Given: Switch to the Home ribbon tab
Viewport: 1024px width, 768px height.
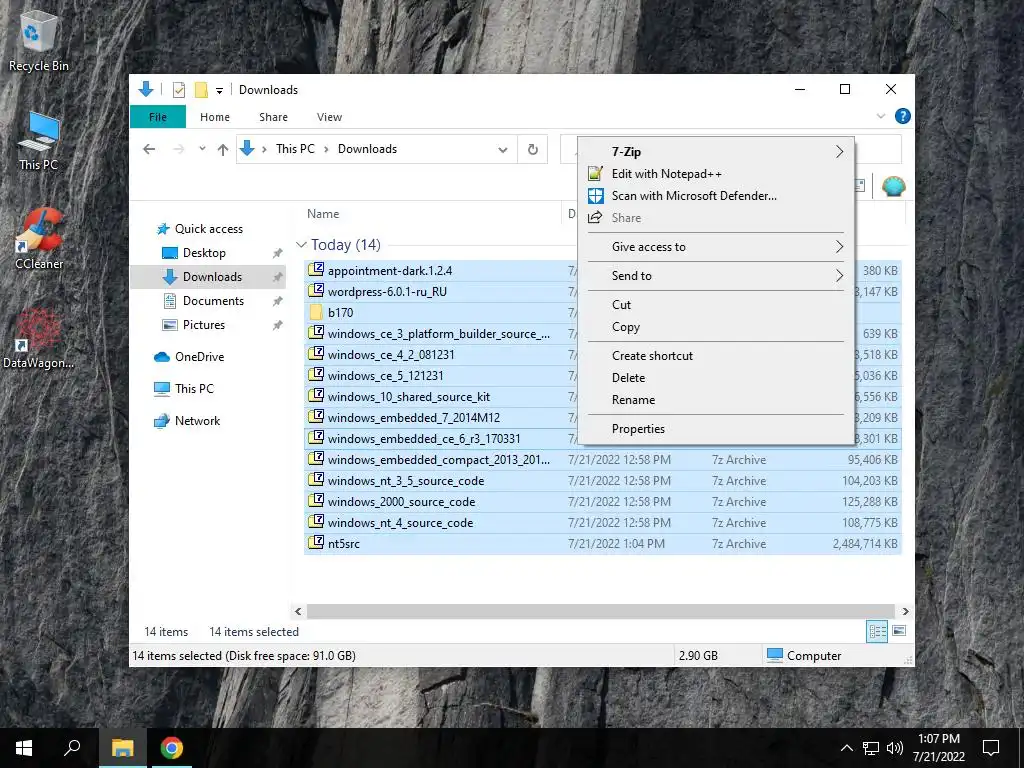Looking at the screenshot, I should [215, 117].
